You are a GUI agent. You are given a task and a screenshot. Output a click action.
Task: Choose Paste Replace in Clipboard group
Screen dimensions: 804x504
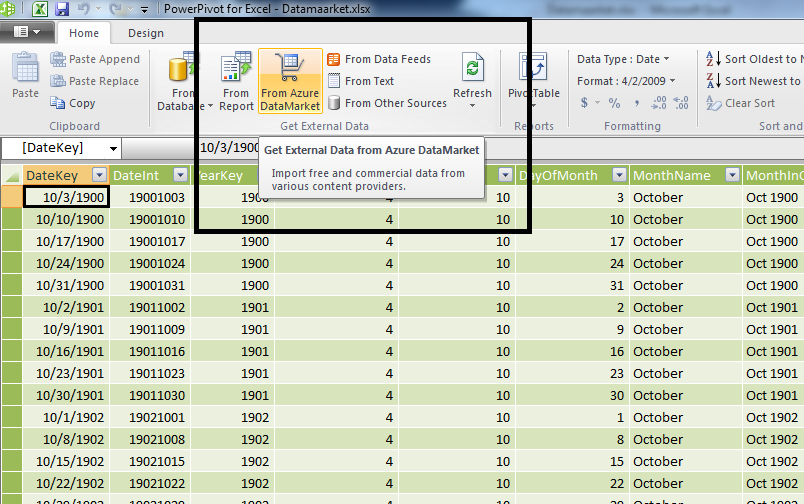click(x=94, y=81)
